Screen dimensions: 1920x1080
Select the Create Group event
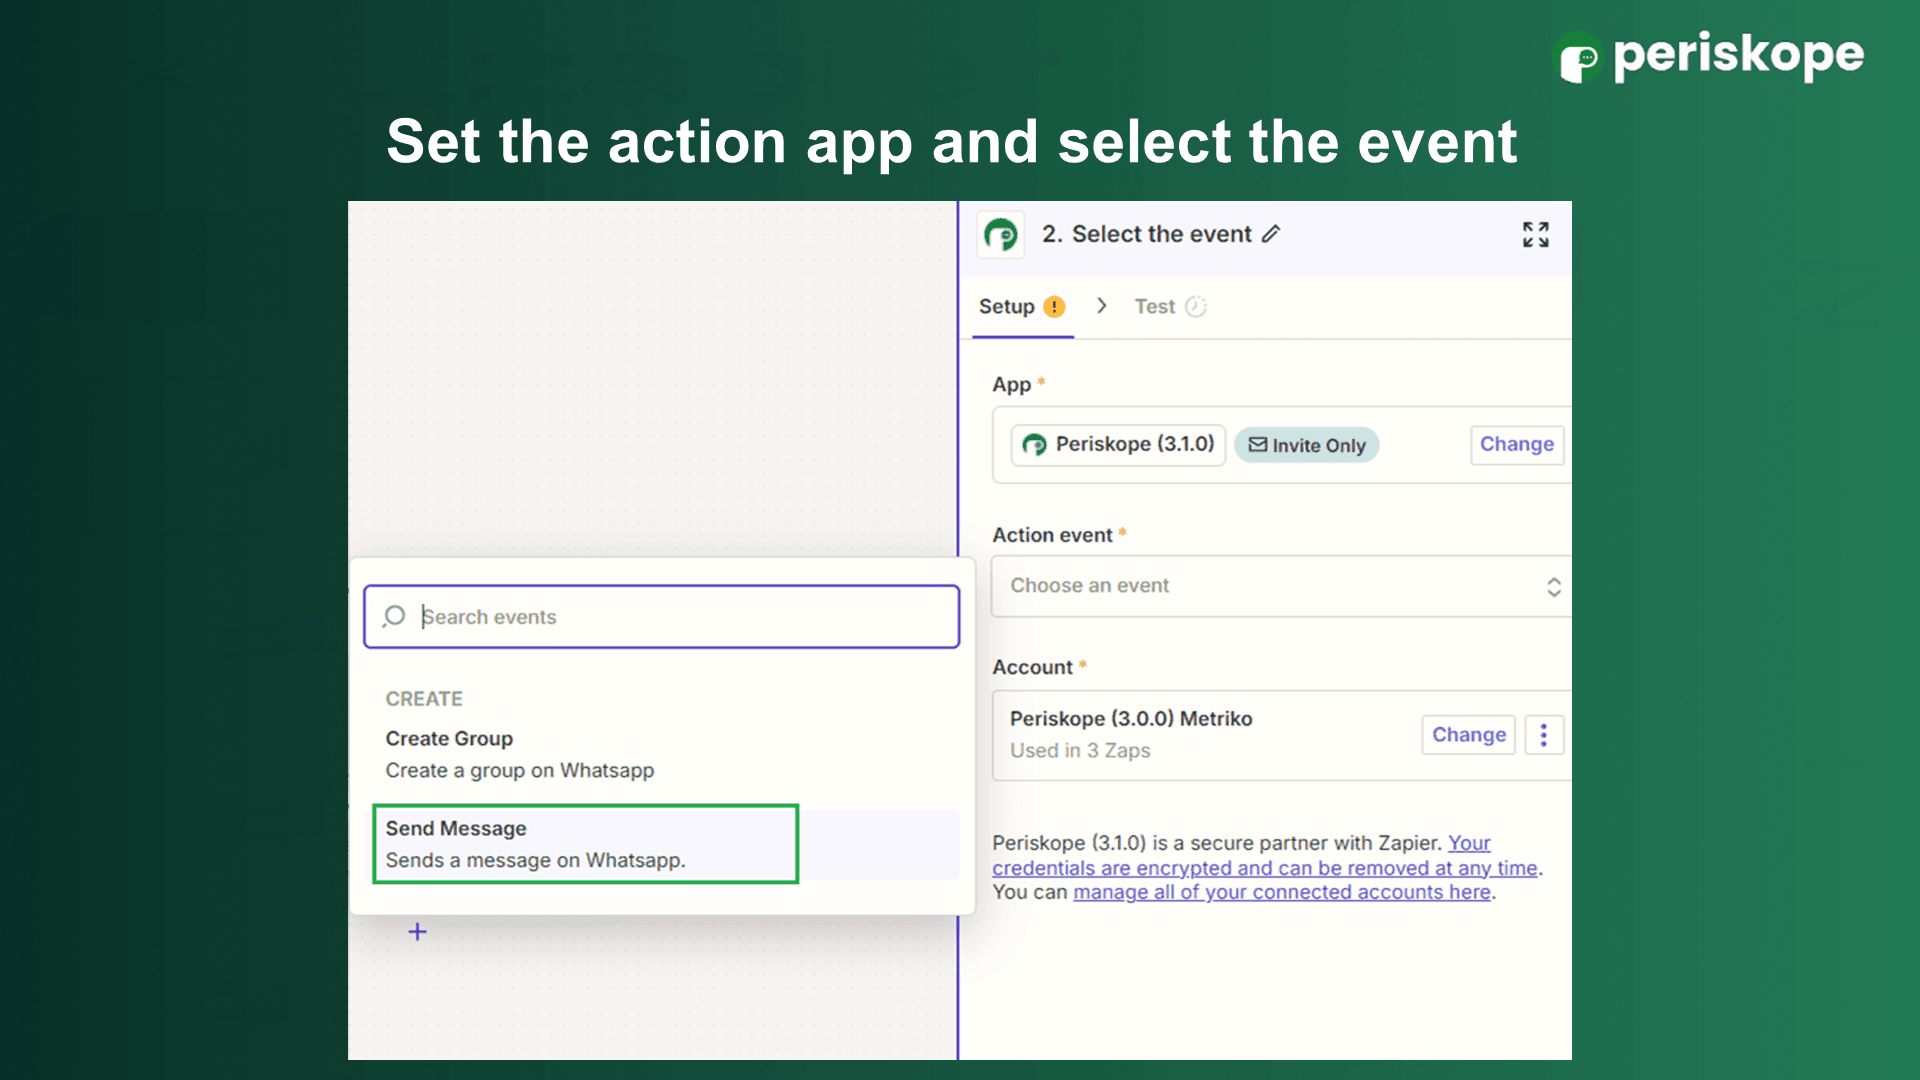pos(520,754)
